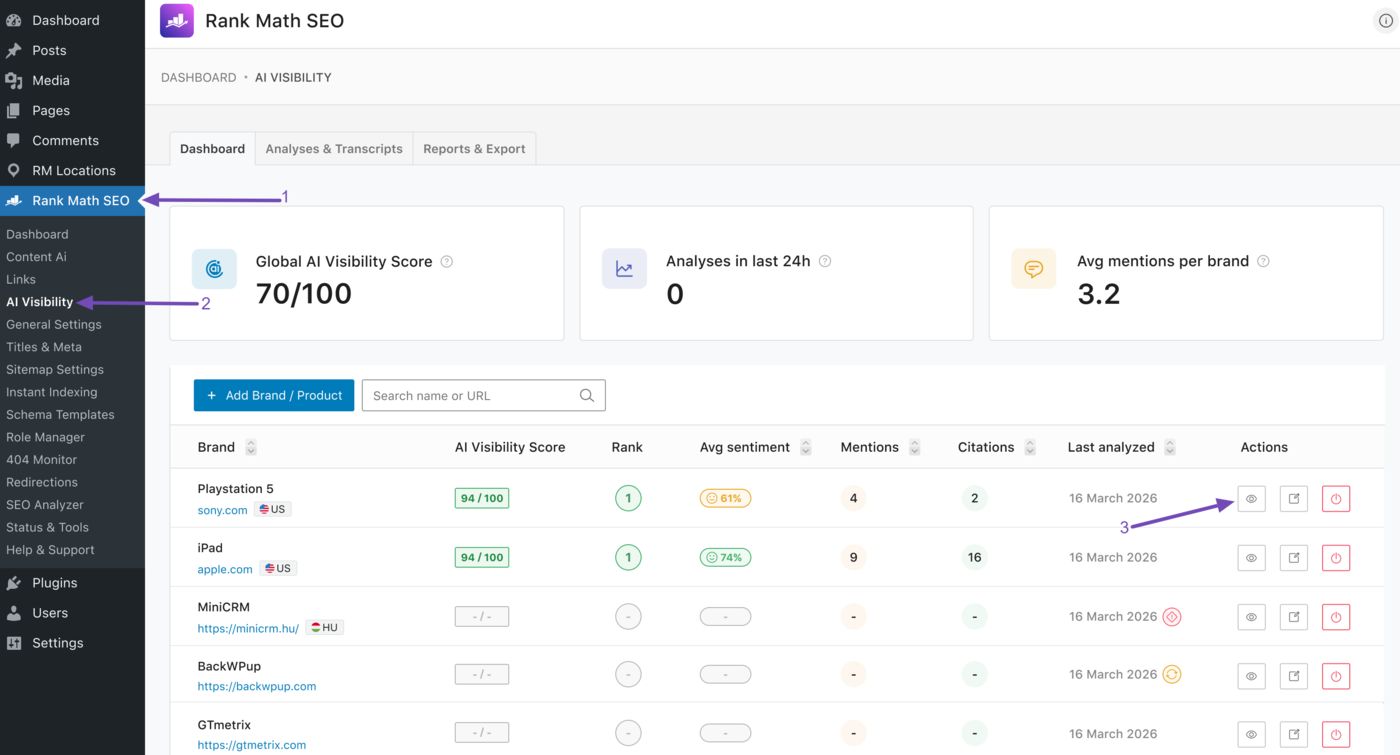Click help icon beside Global AI Visibility Score
The height and width of the screenshot is (755, 1400).
(x=447, y=261)
